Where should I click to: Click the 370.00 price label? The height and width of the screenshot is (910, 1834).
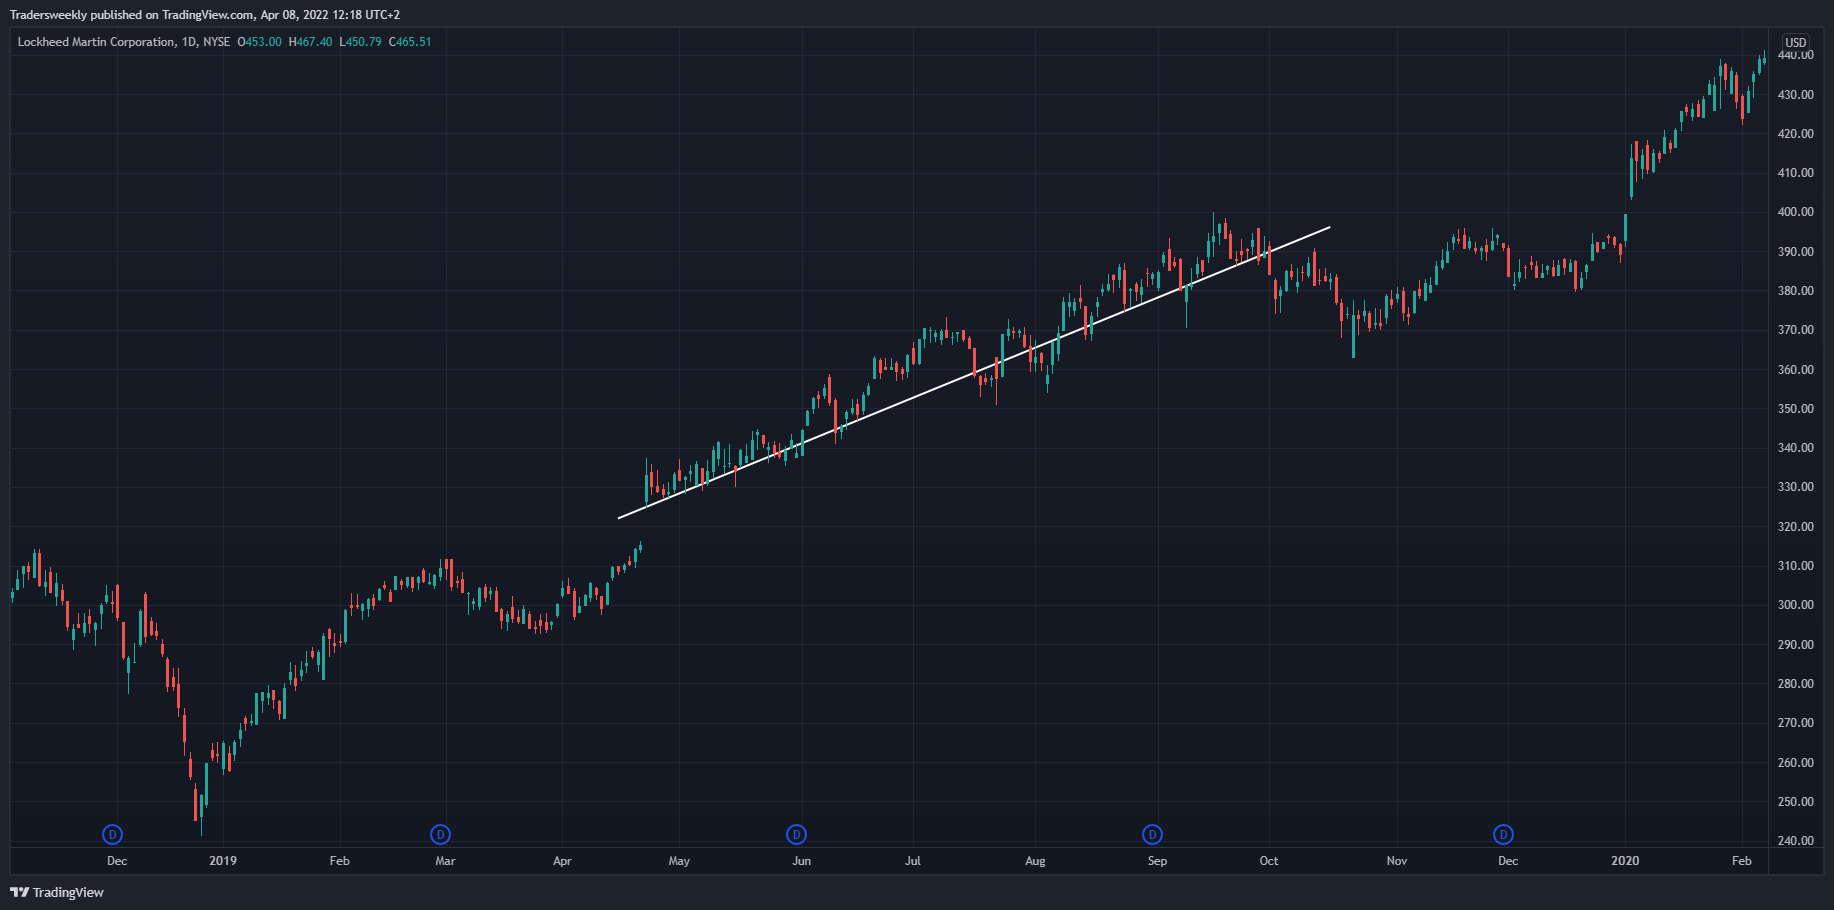tap(1796, 330)
